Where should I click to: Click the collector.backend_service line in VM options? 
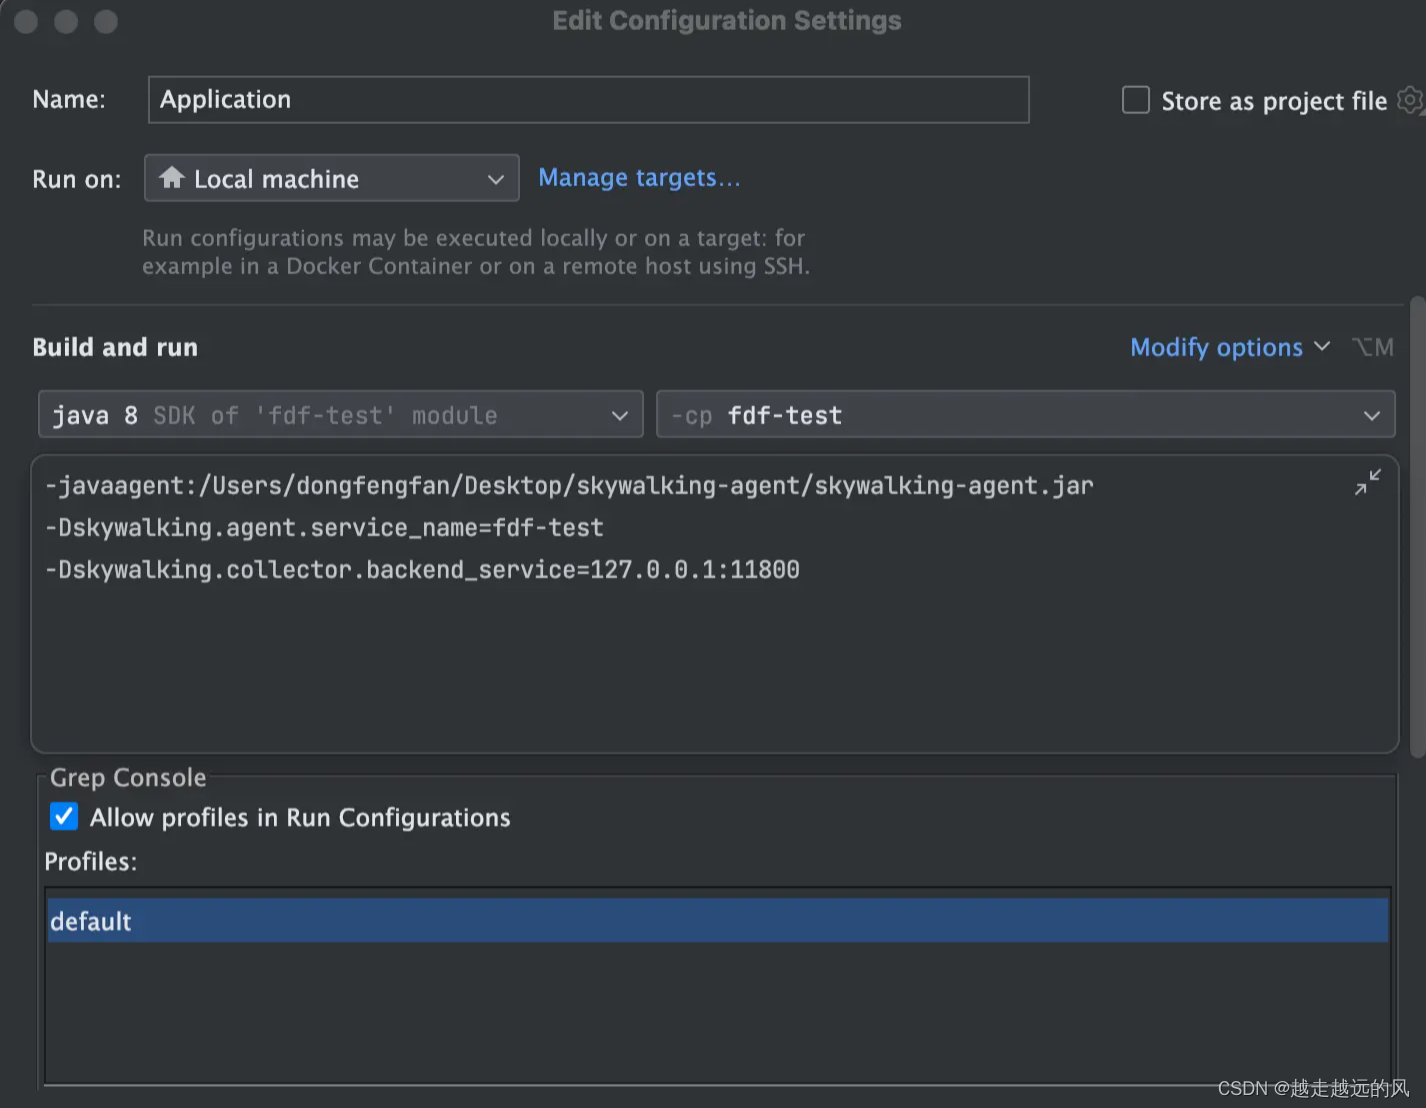pos(422,570)
